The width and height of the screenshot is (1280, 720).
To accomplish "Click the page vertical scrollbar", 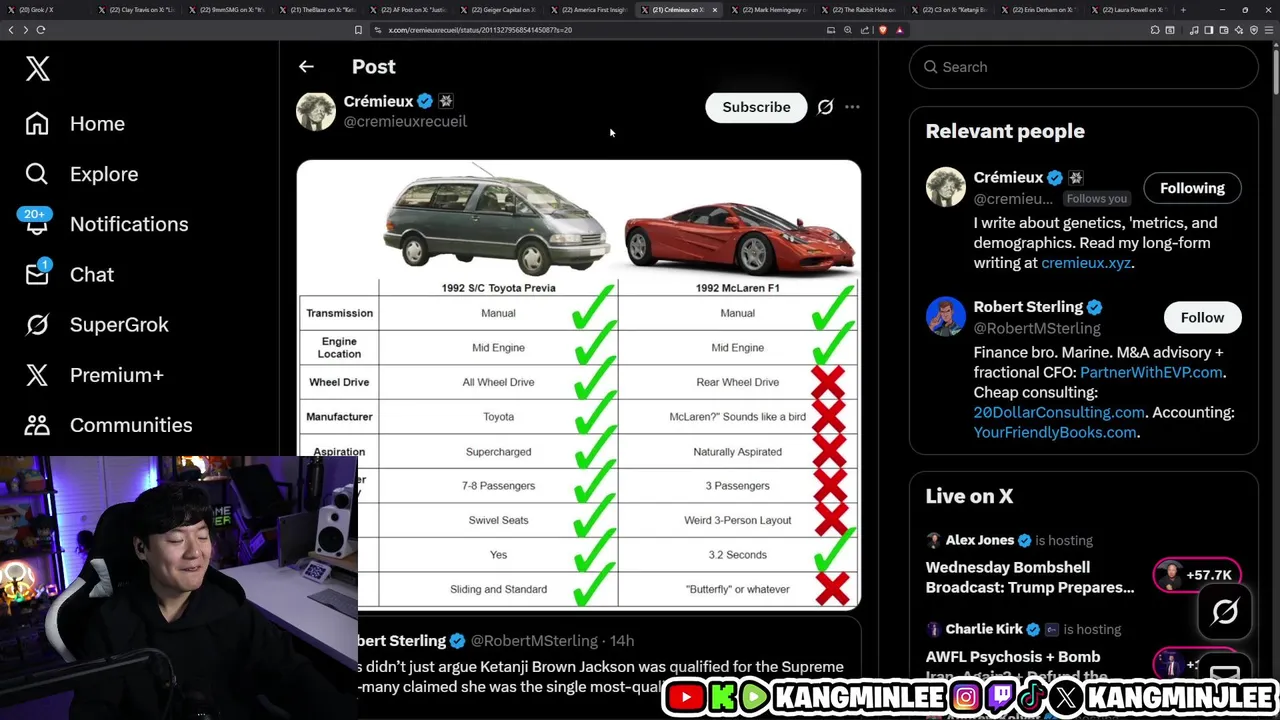I will tap(1275, 70).
